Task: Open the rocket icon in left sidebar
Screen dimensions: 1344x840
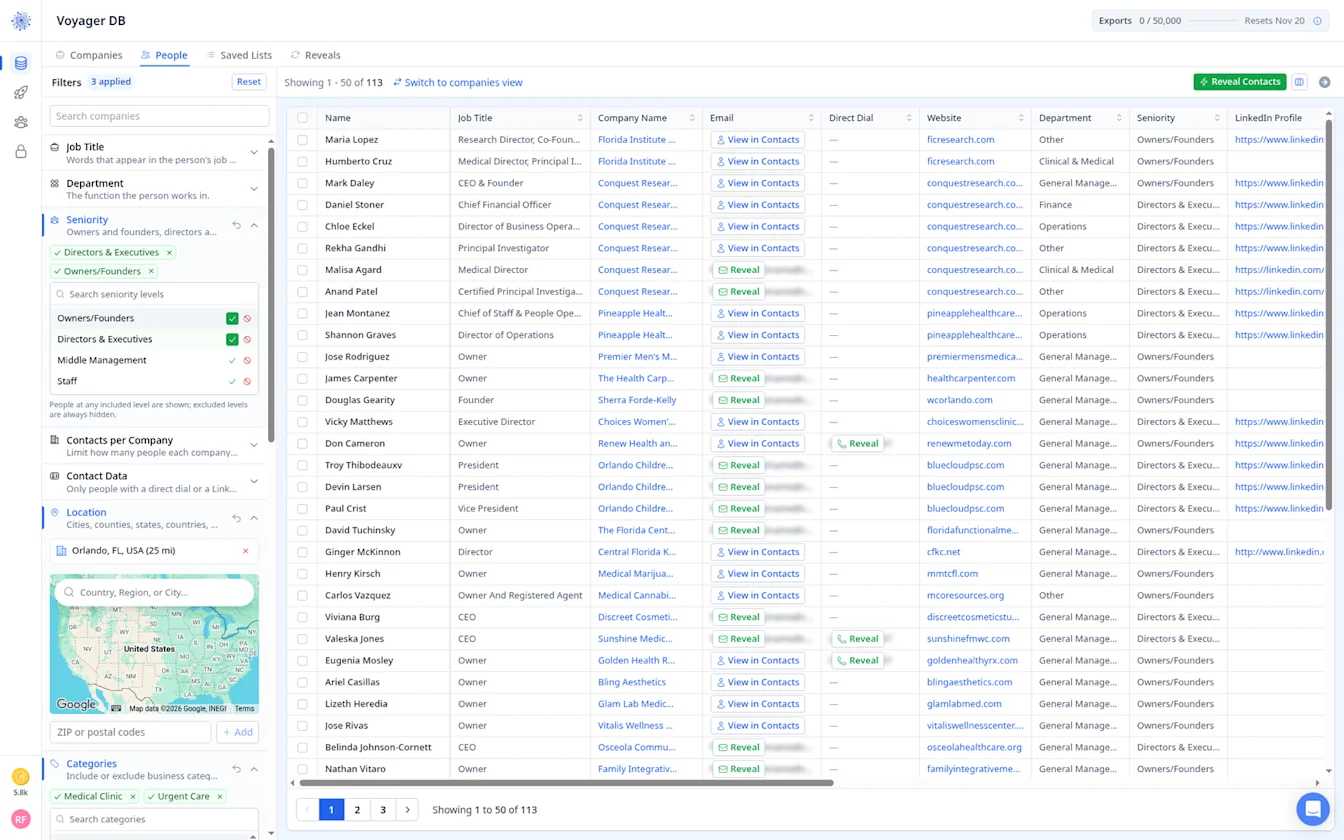Action: tap(20, 93)
